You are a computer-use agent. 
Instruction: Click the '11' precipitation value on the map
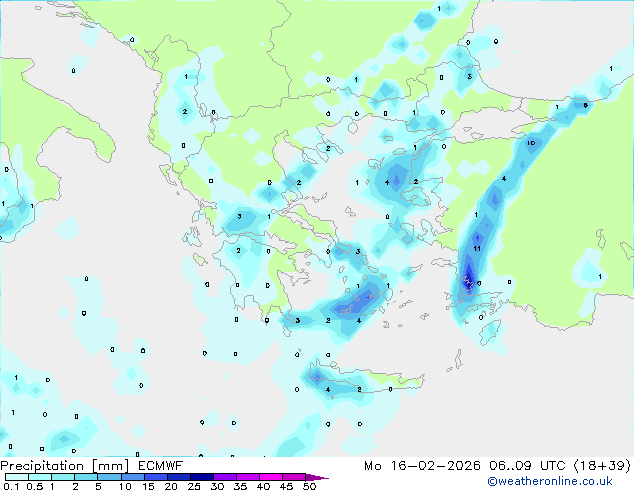point(477,249)
